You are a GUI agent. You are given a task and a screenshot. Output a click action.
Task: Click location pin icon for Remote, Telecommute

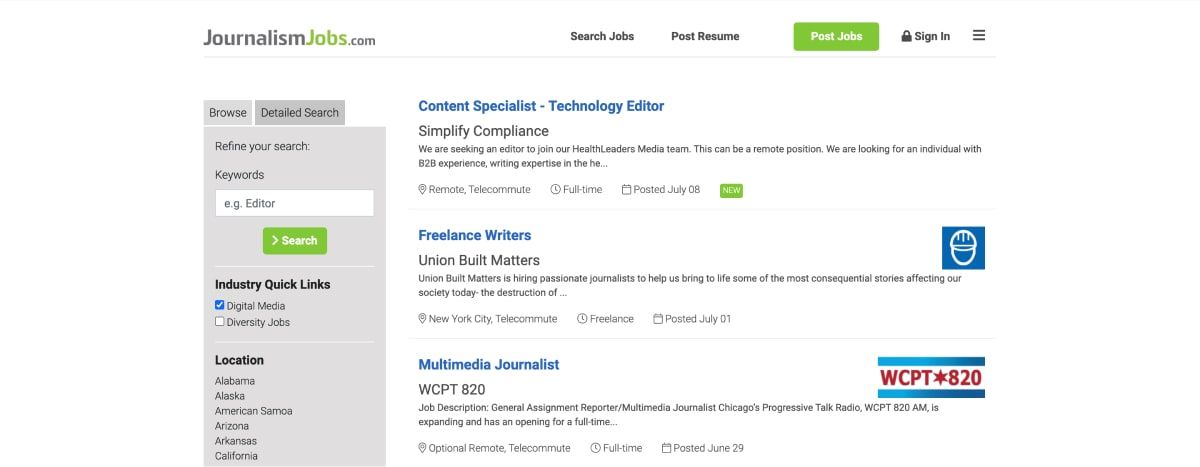(x=422, y=189)
